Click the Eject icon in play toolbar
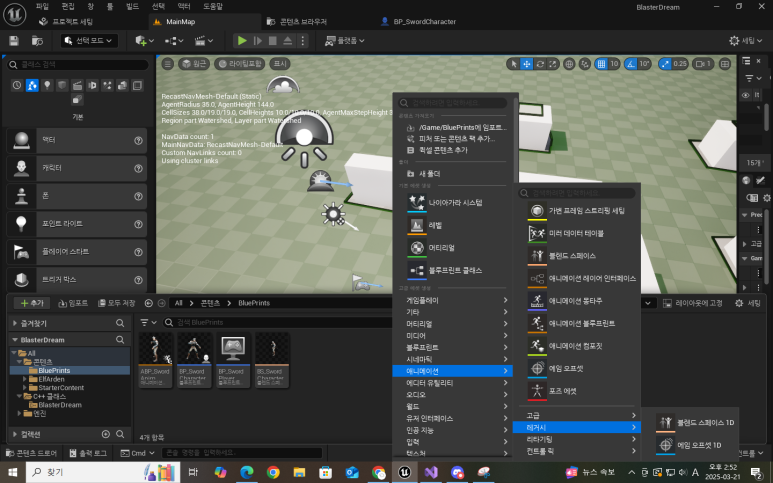 click(x=288, y=40)
